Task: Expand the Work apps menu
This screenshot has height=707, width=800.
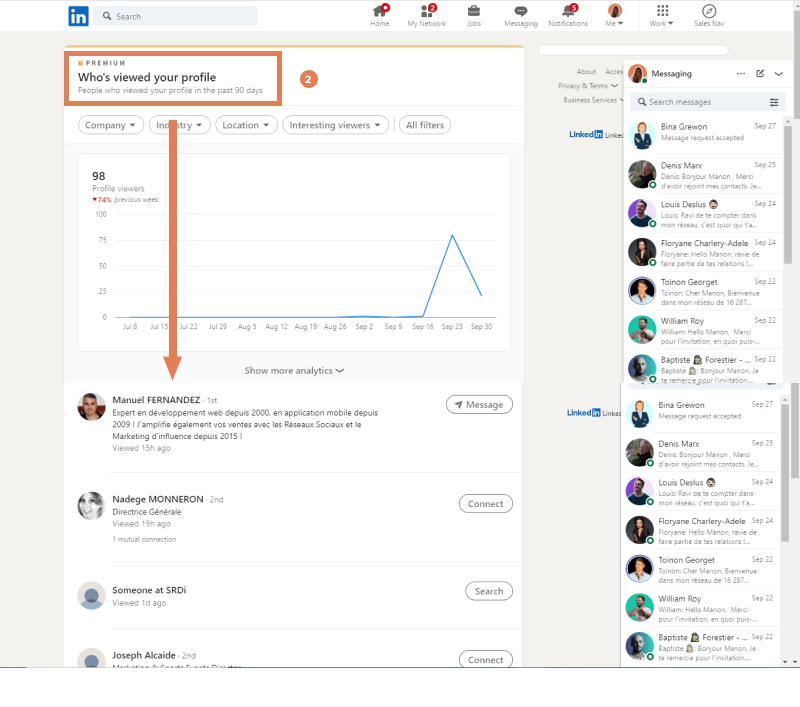Action: [x=662, y=16]
